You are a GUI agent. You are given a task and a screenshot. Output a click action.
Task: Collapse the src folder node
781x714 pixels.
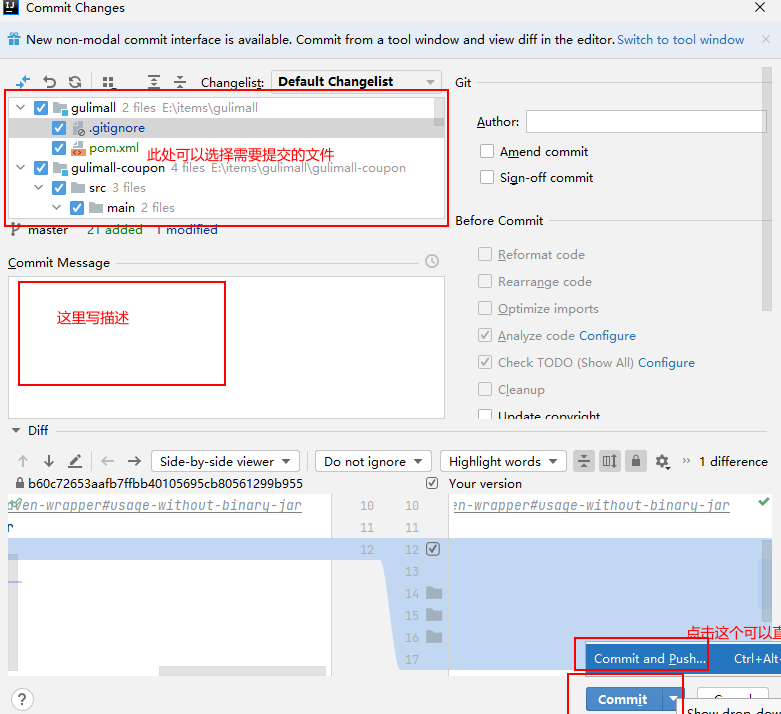click(38, 187)
